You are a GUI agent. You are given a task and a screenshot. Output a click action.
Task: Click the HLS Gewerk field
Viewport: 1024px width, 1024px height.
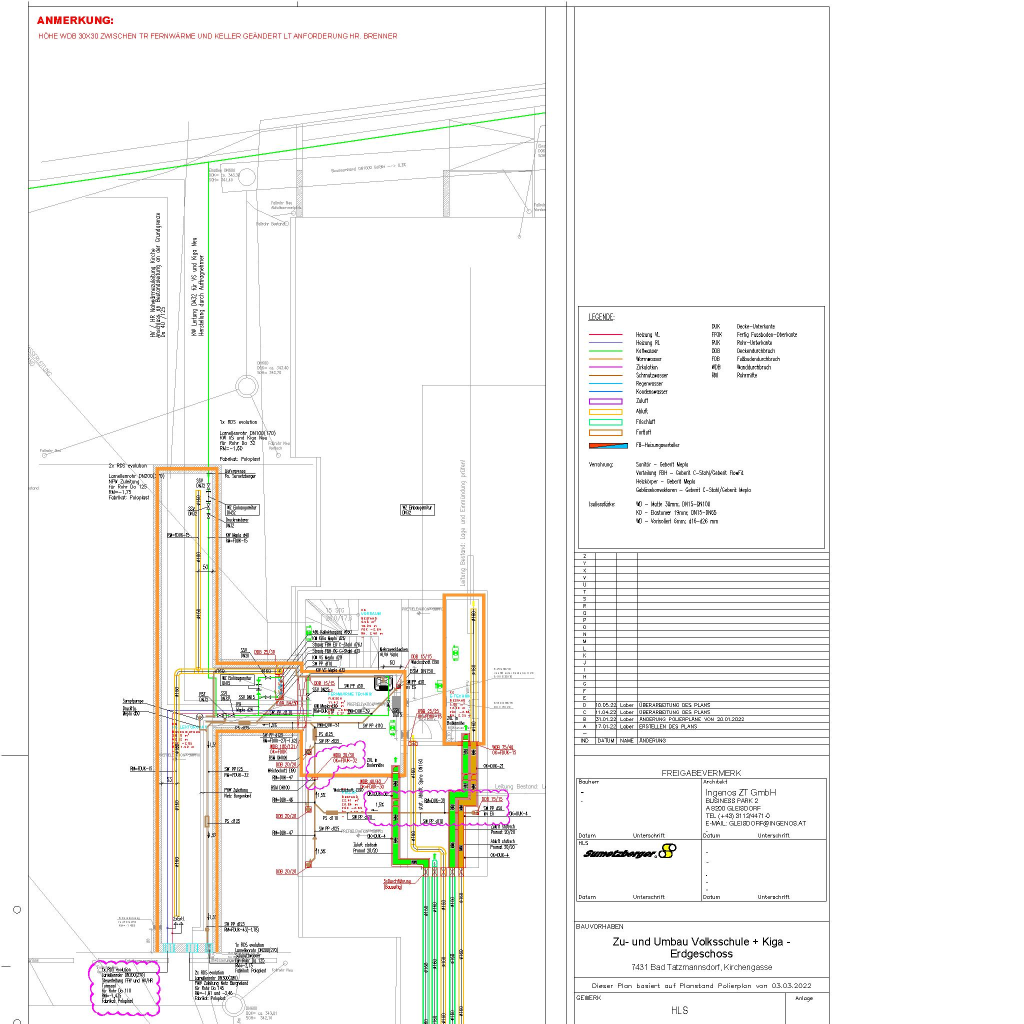click(679, 1011)
